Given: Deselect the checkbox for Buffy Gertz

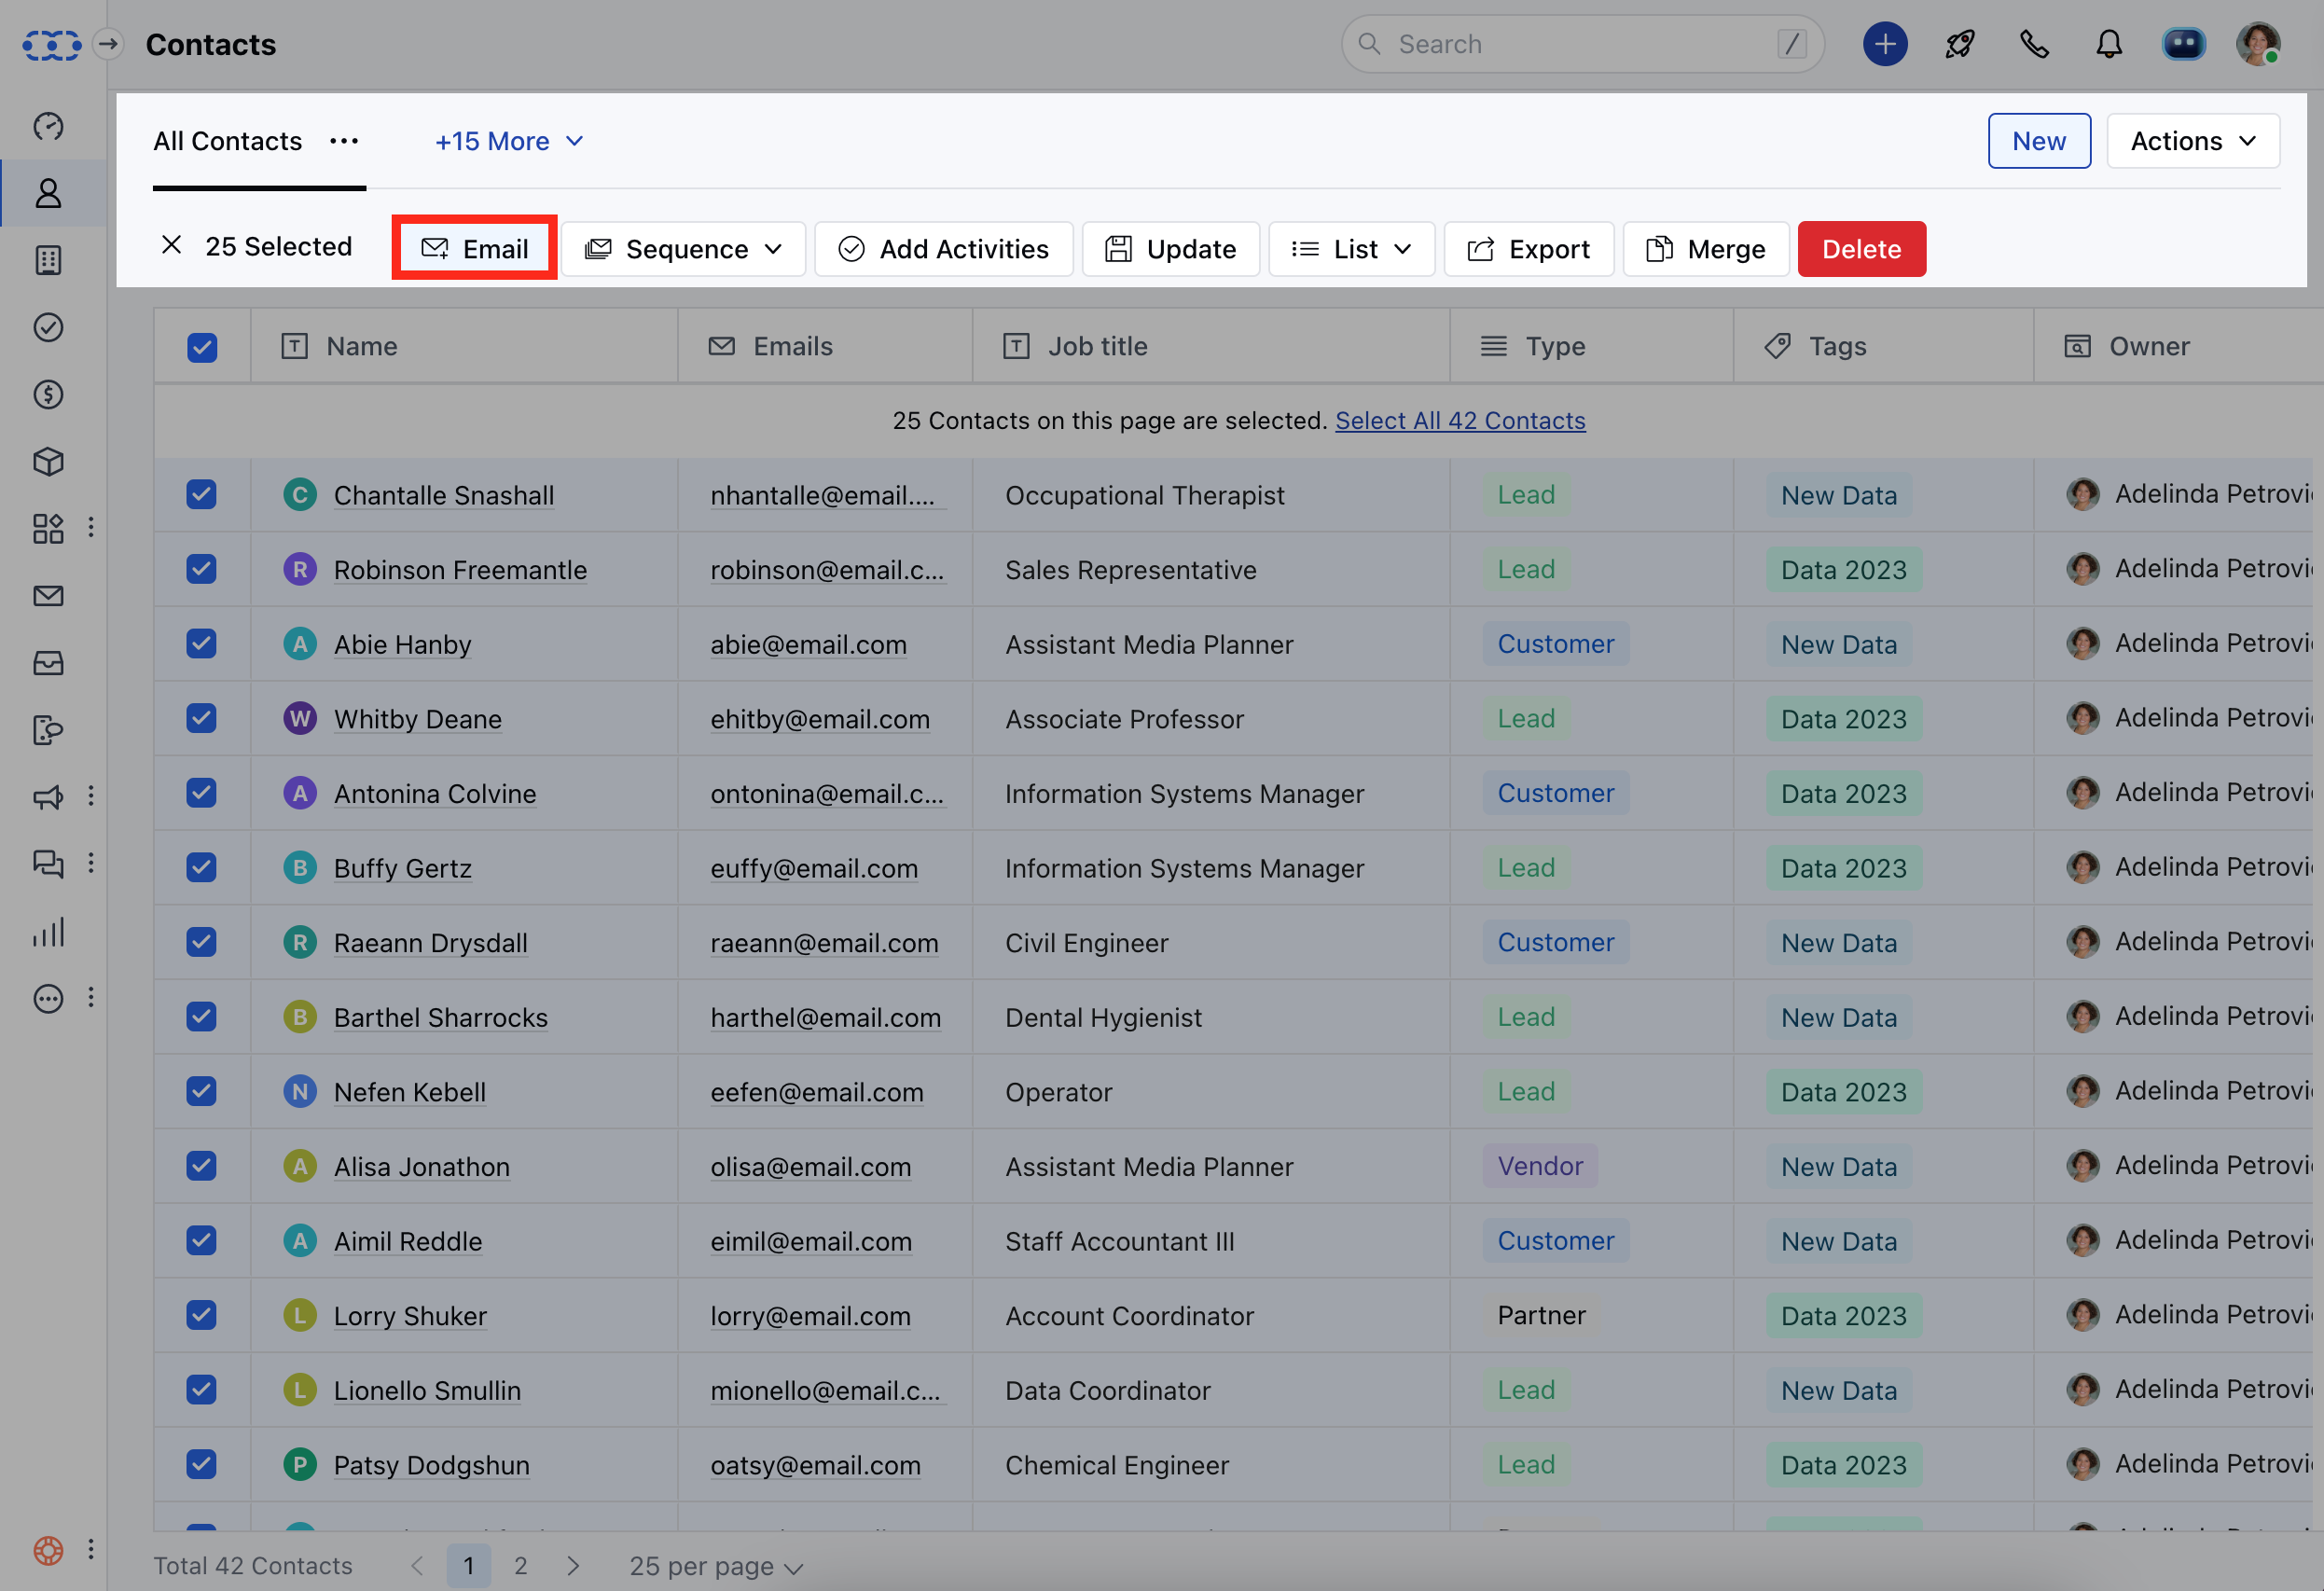Looking at the screenshot, I should pyautogui.click(x=202, y=867).
